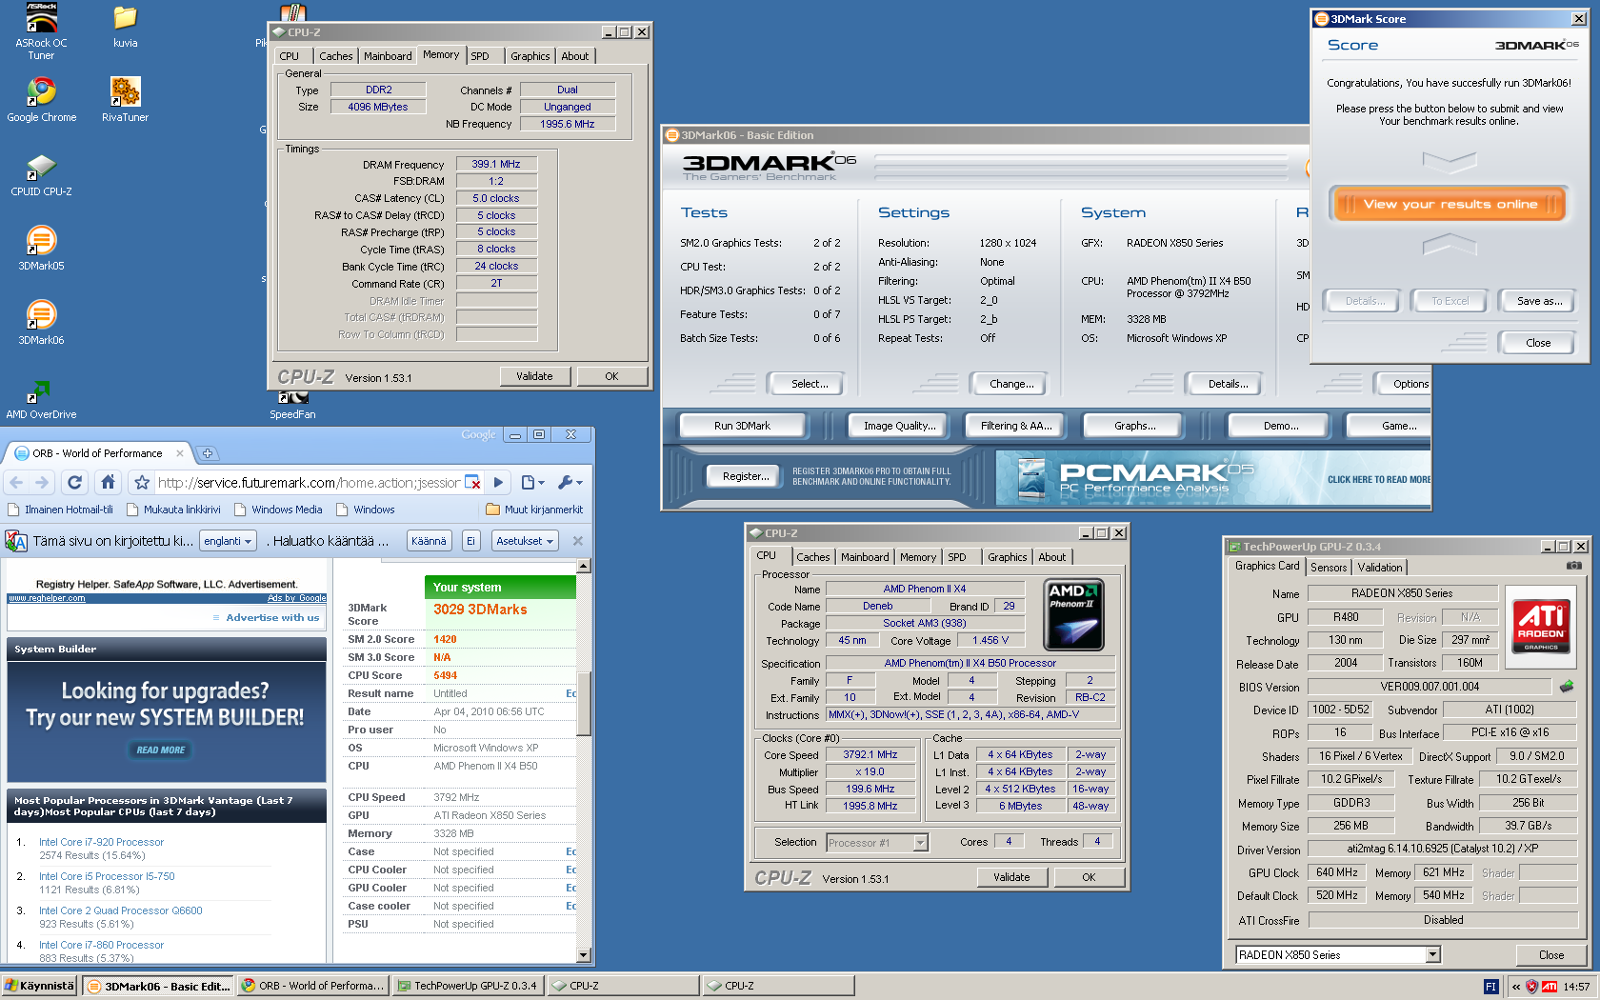Open SpeedFan desktop shortcut
The height and width of the screenshot is (1000, 1600).
[292, 405]
